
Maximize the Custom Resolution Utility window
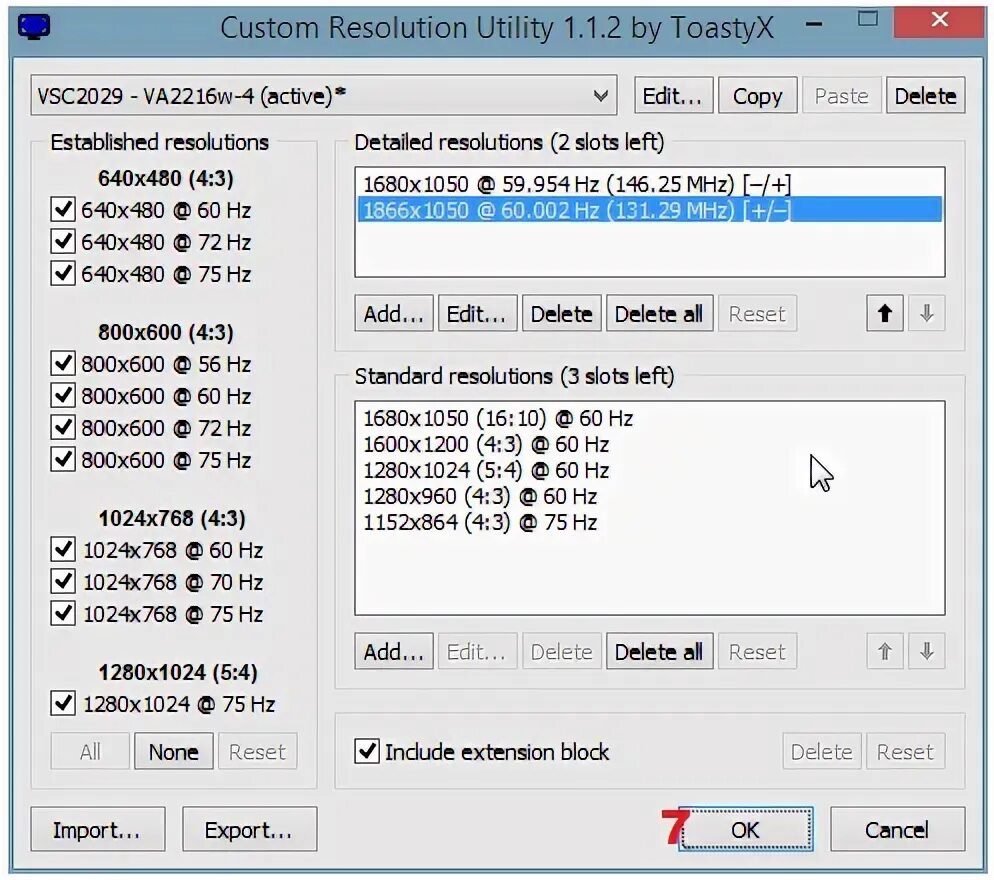click(x=868, y=19)
